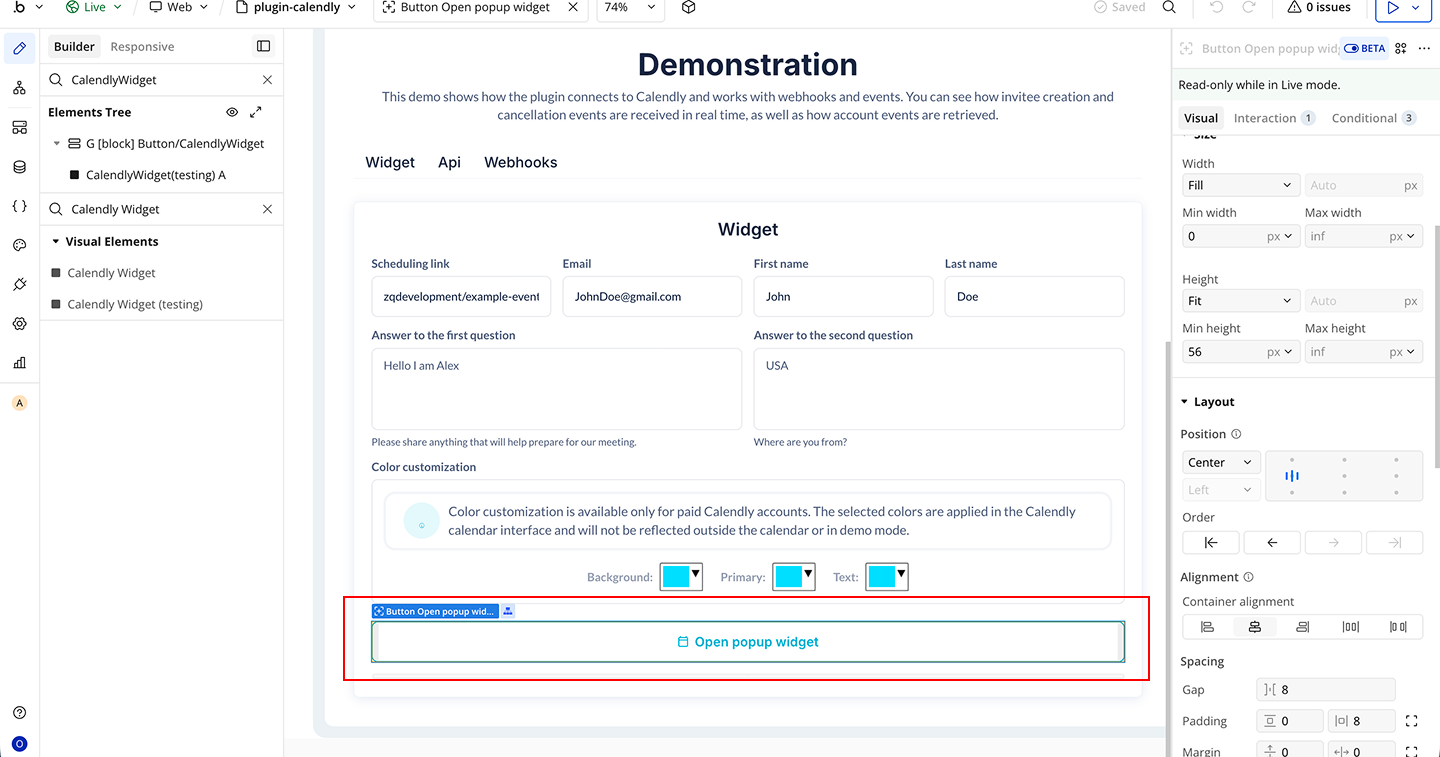The width and height of the screenshot is (1440, 757).
Task: Click the blue user avatar at bottom-left
Action: tap(19, 744)
